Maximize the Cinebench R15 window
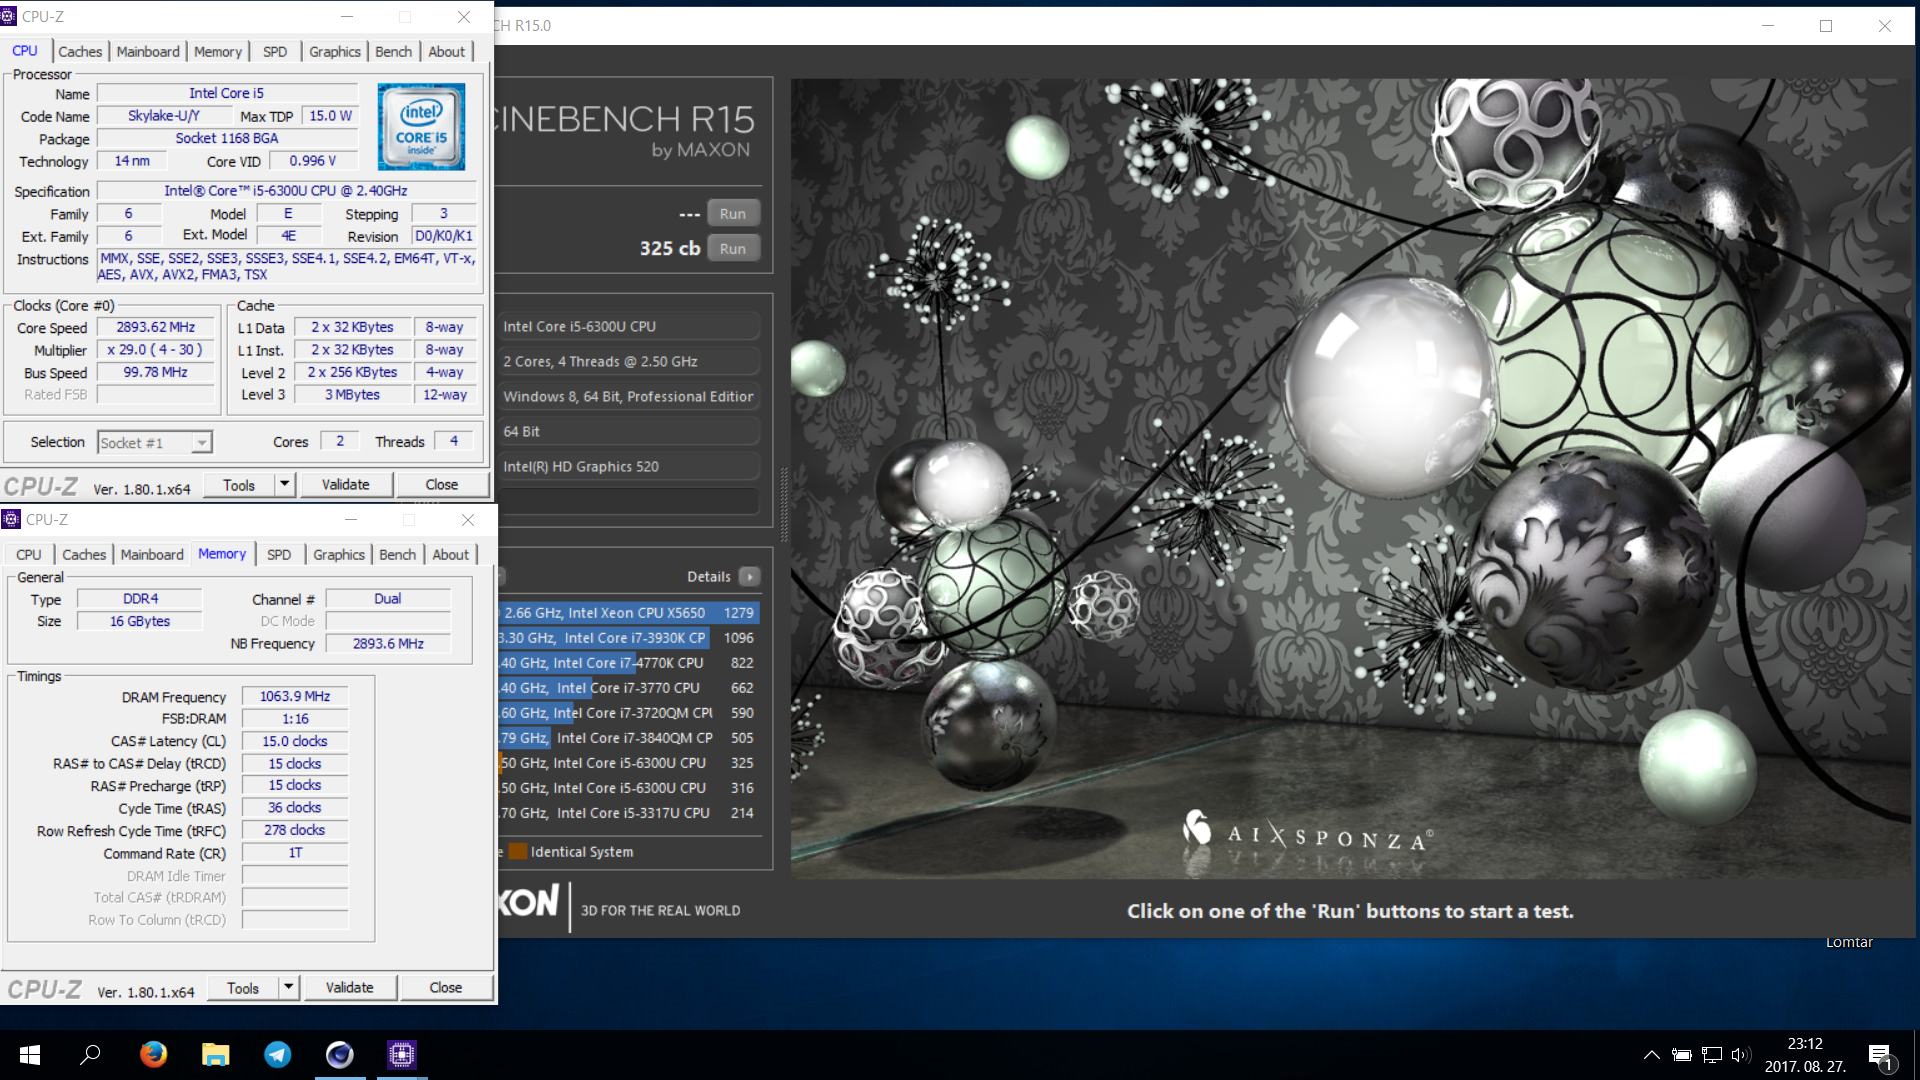The image size is (1920, 1080). 1826,26
